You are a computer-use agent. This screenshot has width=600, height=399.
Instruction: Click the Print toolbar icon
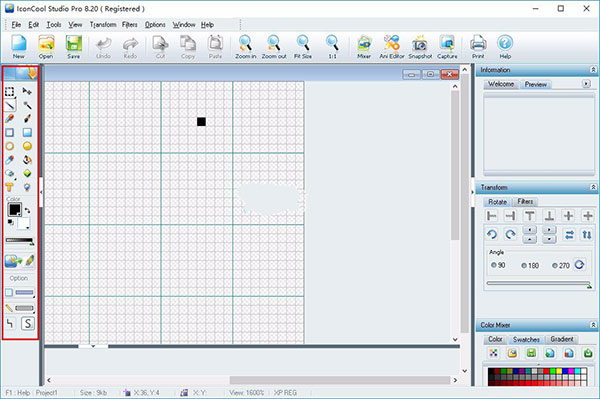[x=478, y=47]
